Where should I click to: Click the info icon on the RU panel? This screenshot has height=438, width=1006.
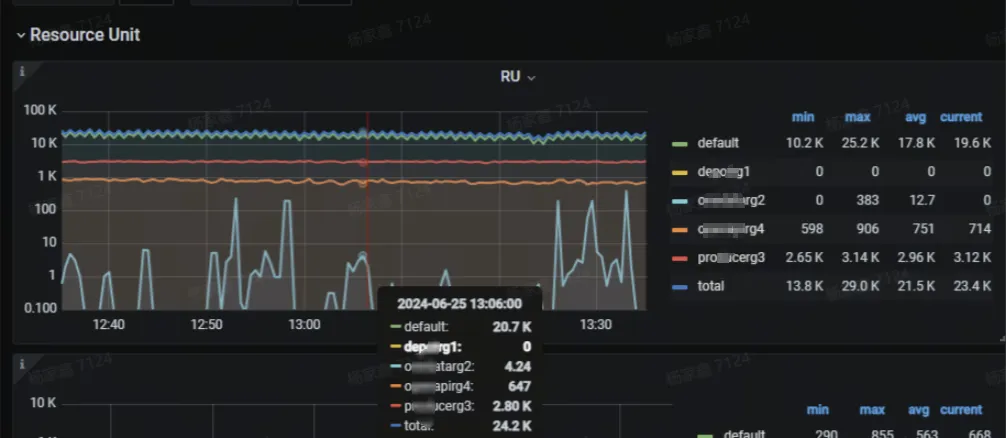click(x=22, y=71)
